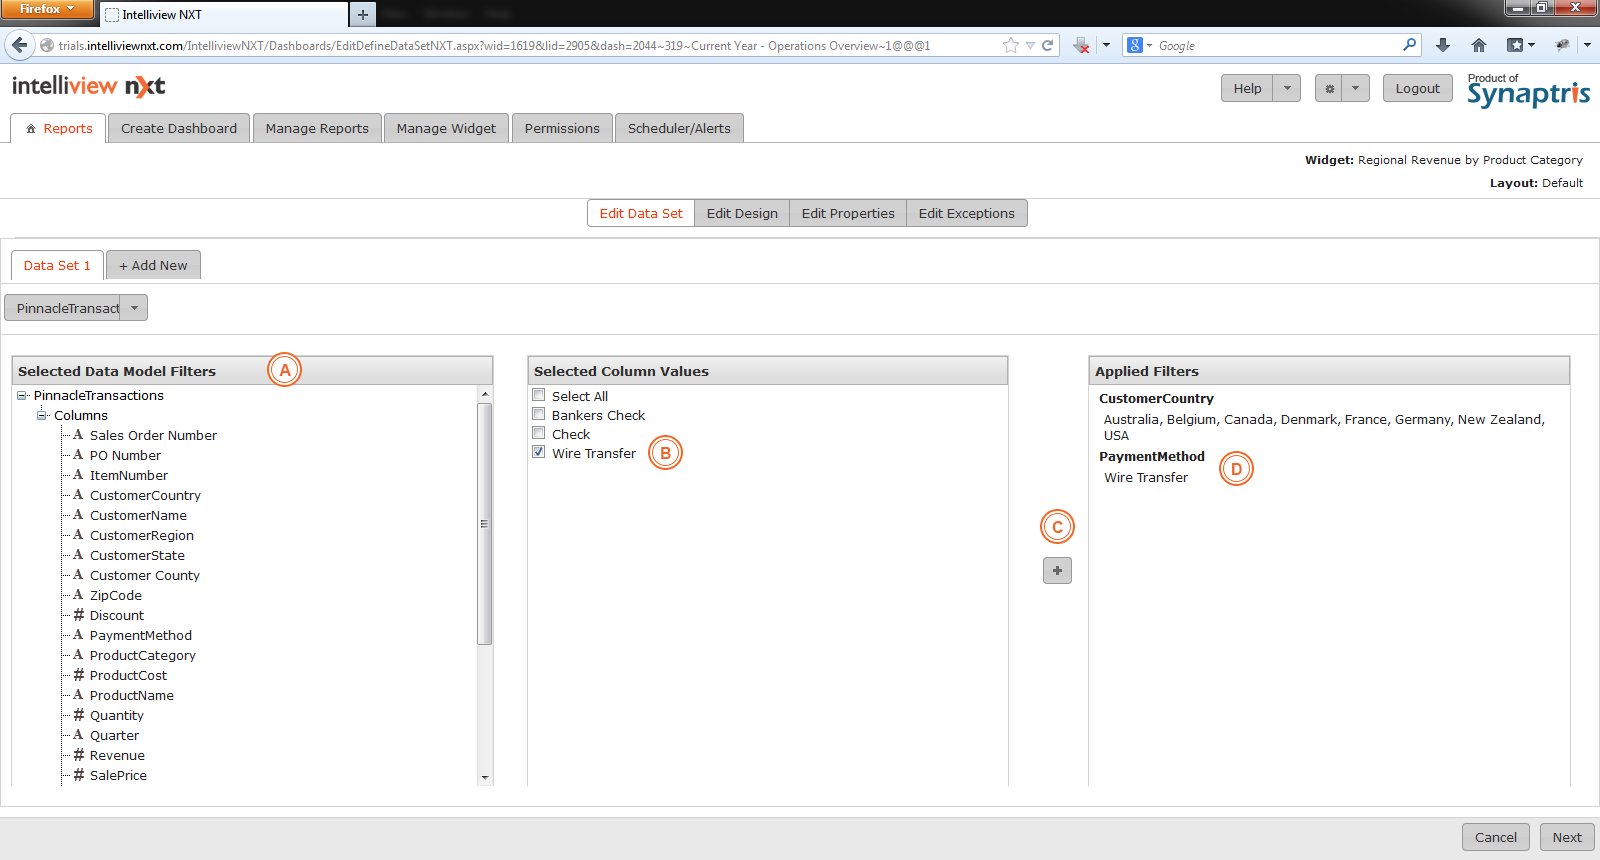Open a new browser tab

click(x=363, y=14)
